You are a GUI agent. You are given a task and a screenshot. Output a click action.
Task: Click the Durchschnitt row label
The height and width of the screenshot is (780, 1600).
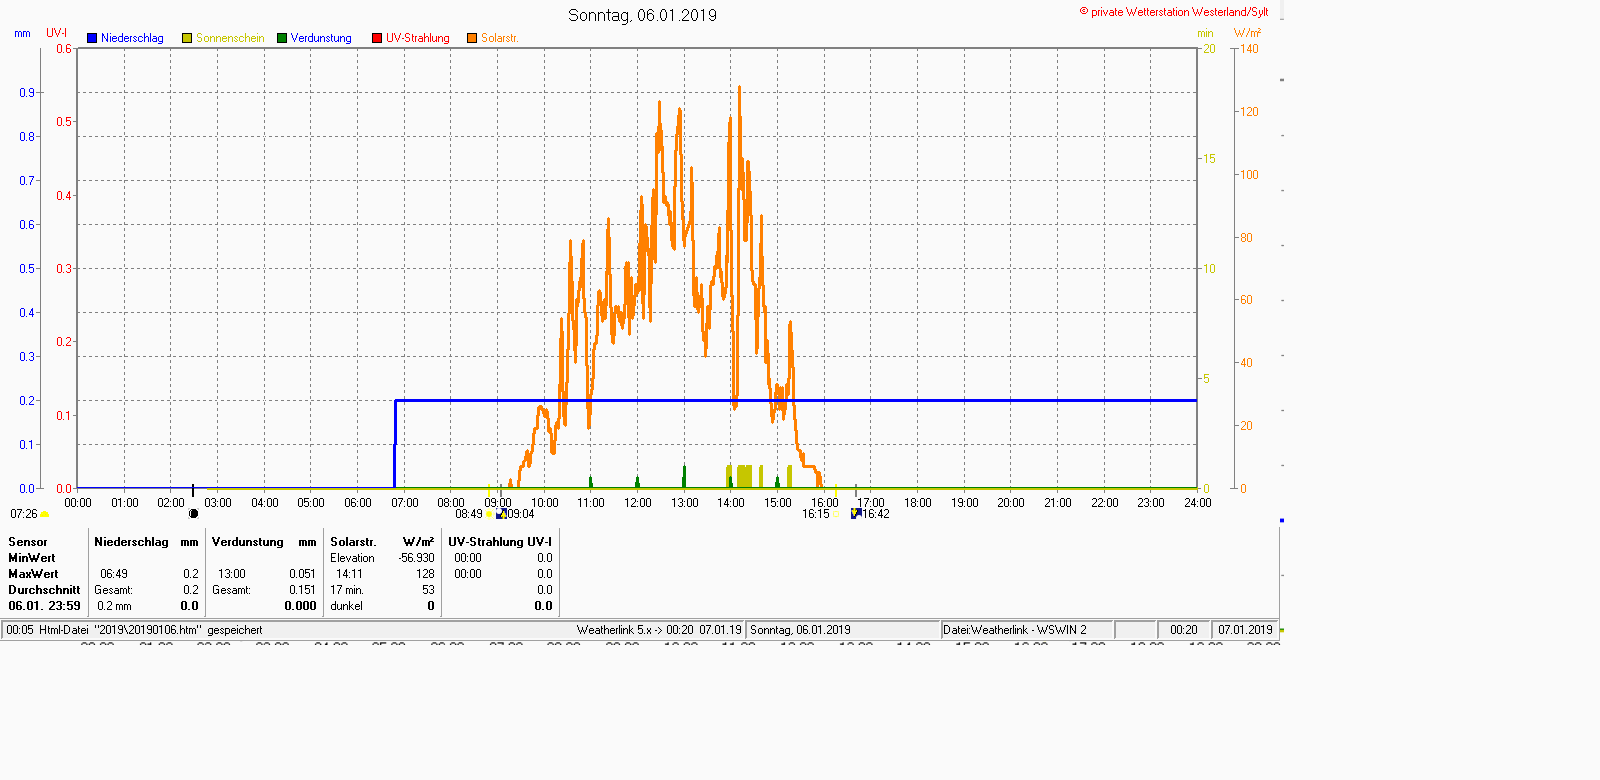(x=44, y=590)
